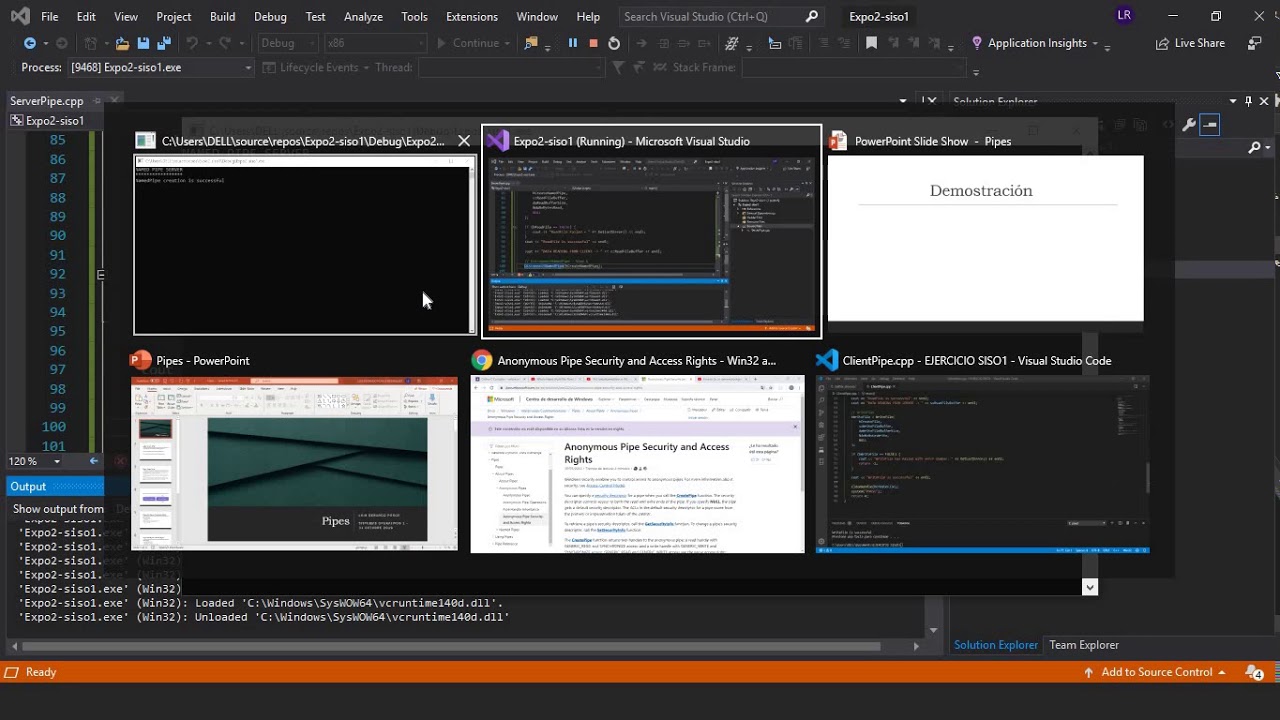Switch to the Team Explorer tab
This screenshot has height=720, width=1280.
1084,645
